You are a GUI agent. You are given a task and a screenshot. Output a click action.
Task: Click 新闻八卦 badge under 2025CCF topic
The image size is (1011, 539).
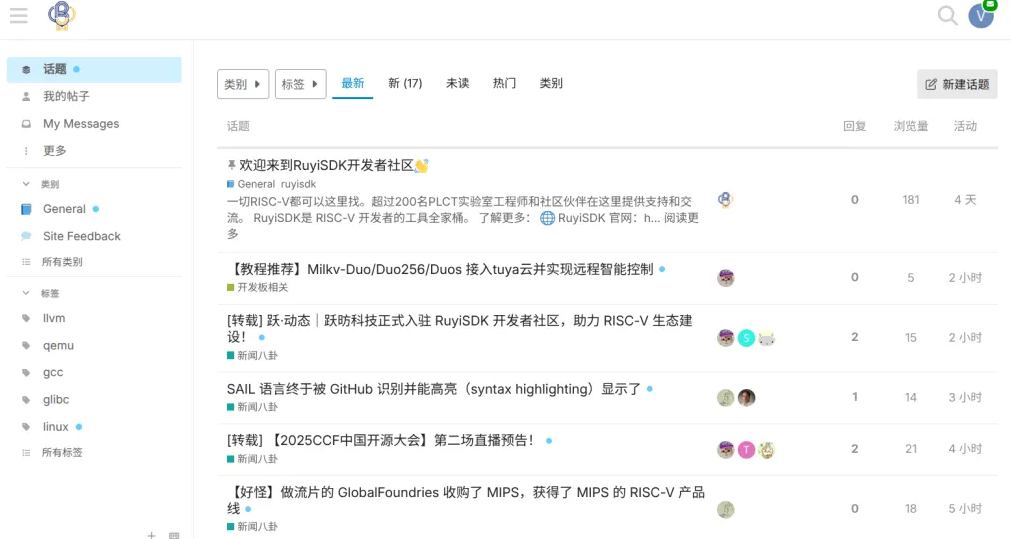tap(253, 459)
